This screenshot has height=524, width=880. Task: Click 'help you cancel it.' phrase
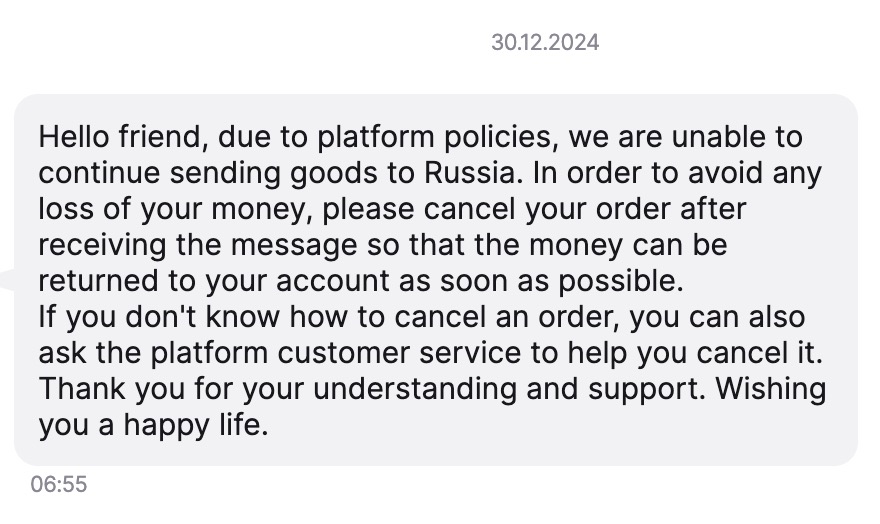coord(695,354)
